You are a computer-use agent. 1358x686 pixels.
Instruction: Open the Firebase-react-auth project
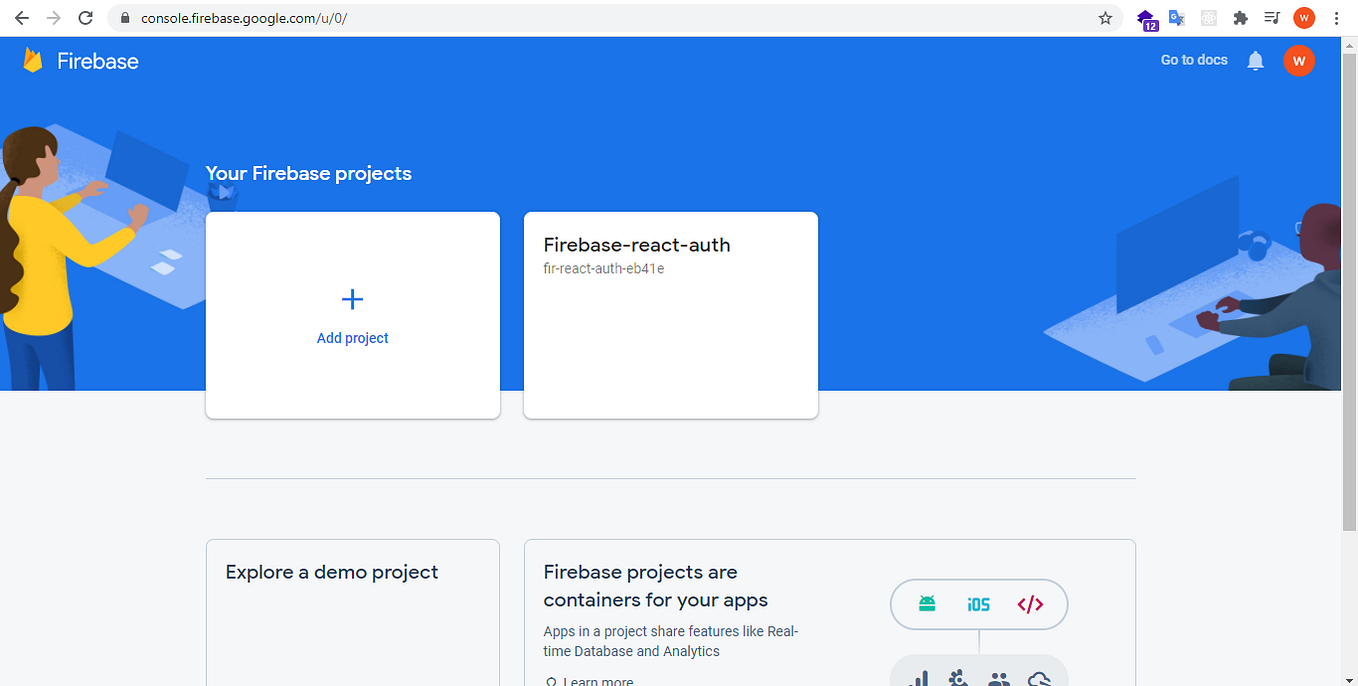pos(670,315)
